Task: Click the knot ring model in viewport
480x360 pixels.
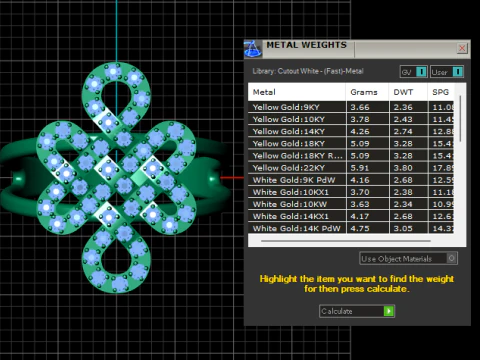Action: click(116, 177)
